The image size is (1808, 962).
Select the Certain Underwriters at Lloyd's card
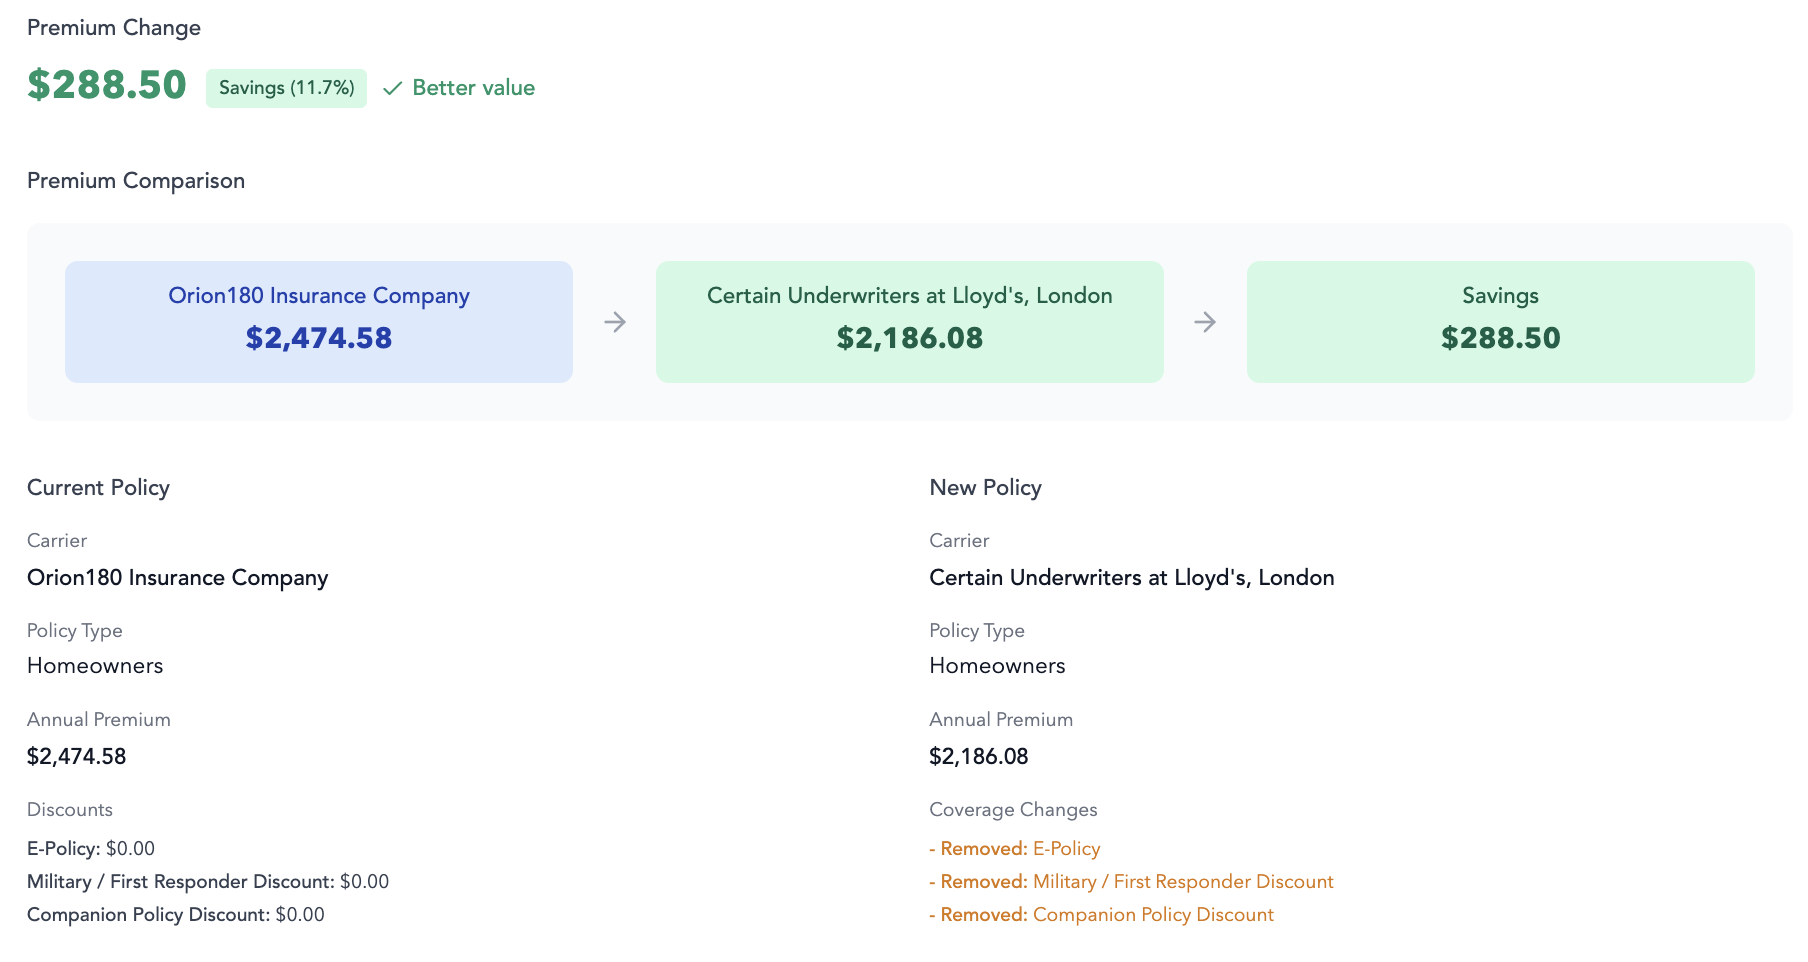910,322
